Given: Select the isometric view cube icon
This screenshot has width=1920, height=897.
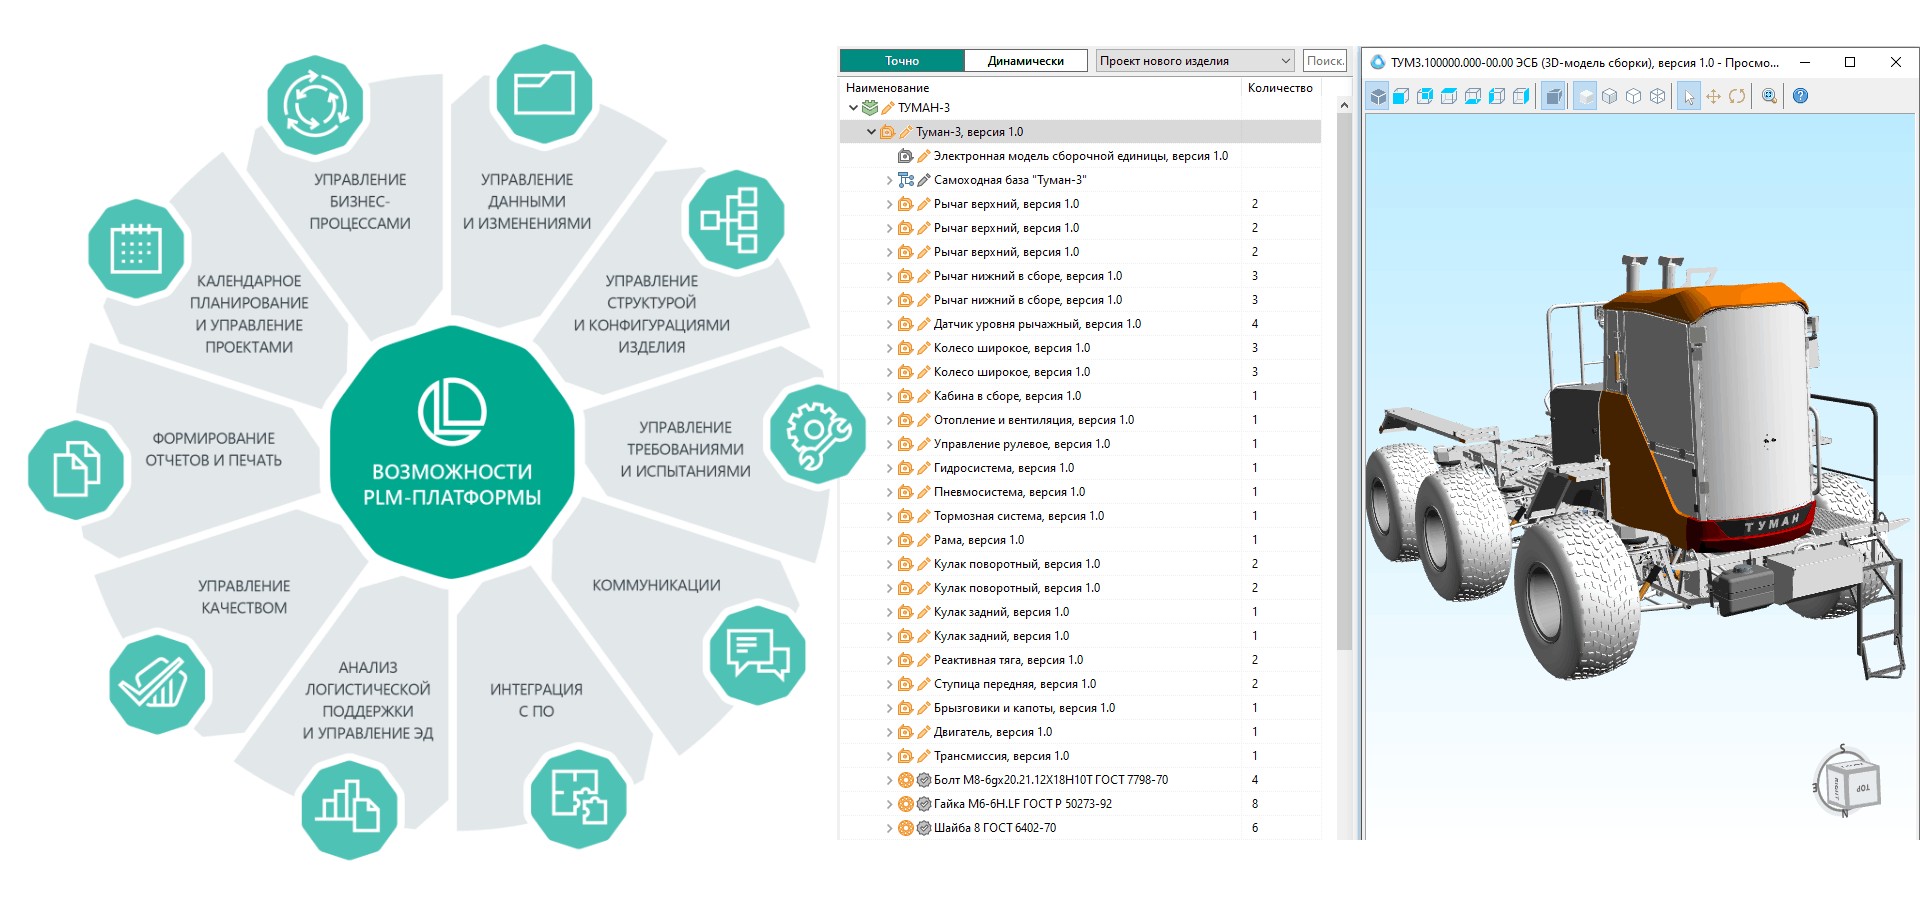Looking at the screenshot, I should (1378, 96).
